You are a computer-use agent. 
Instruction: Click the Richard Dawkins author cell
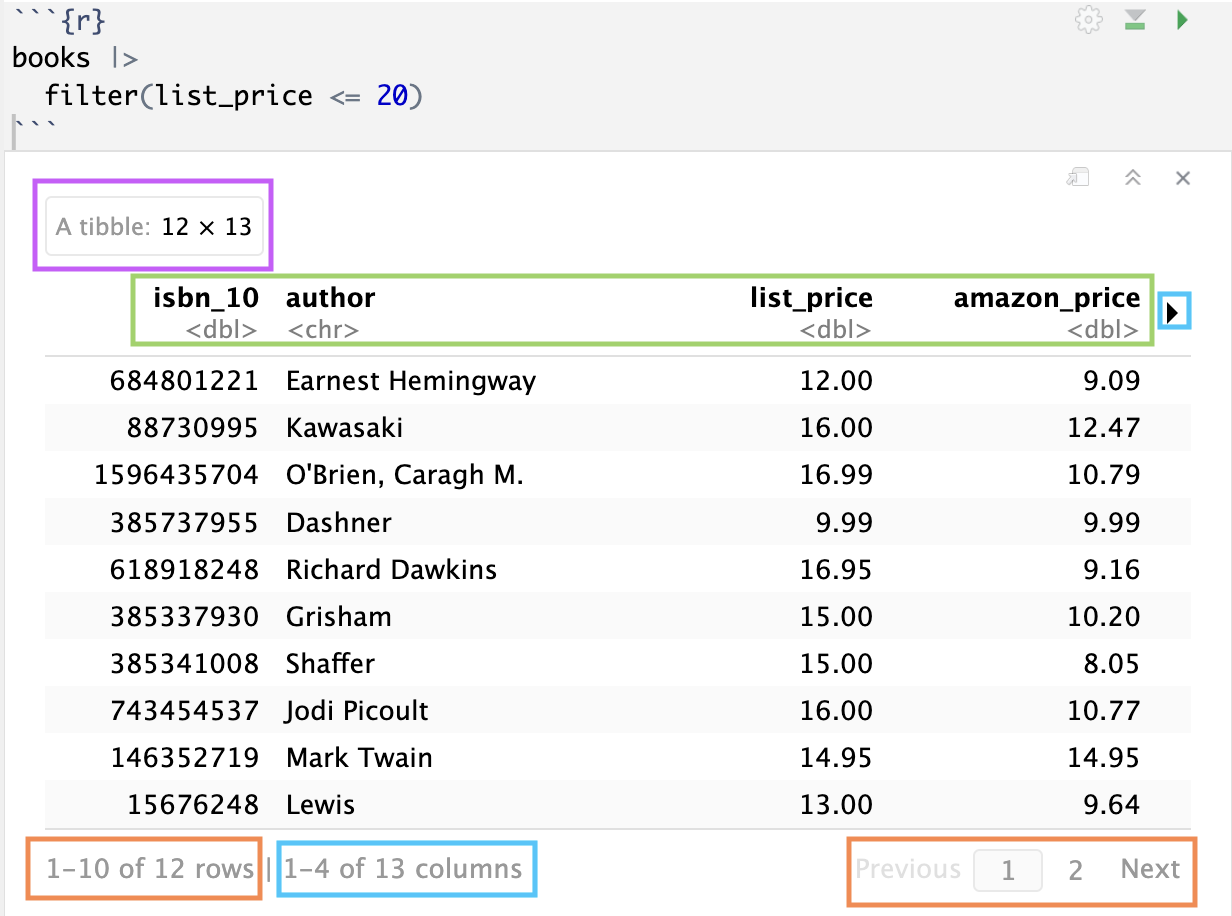pyautogui.click(x=391, y=570)
